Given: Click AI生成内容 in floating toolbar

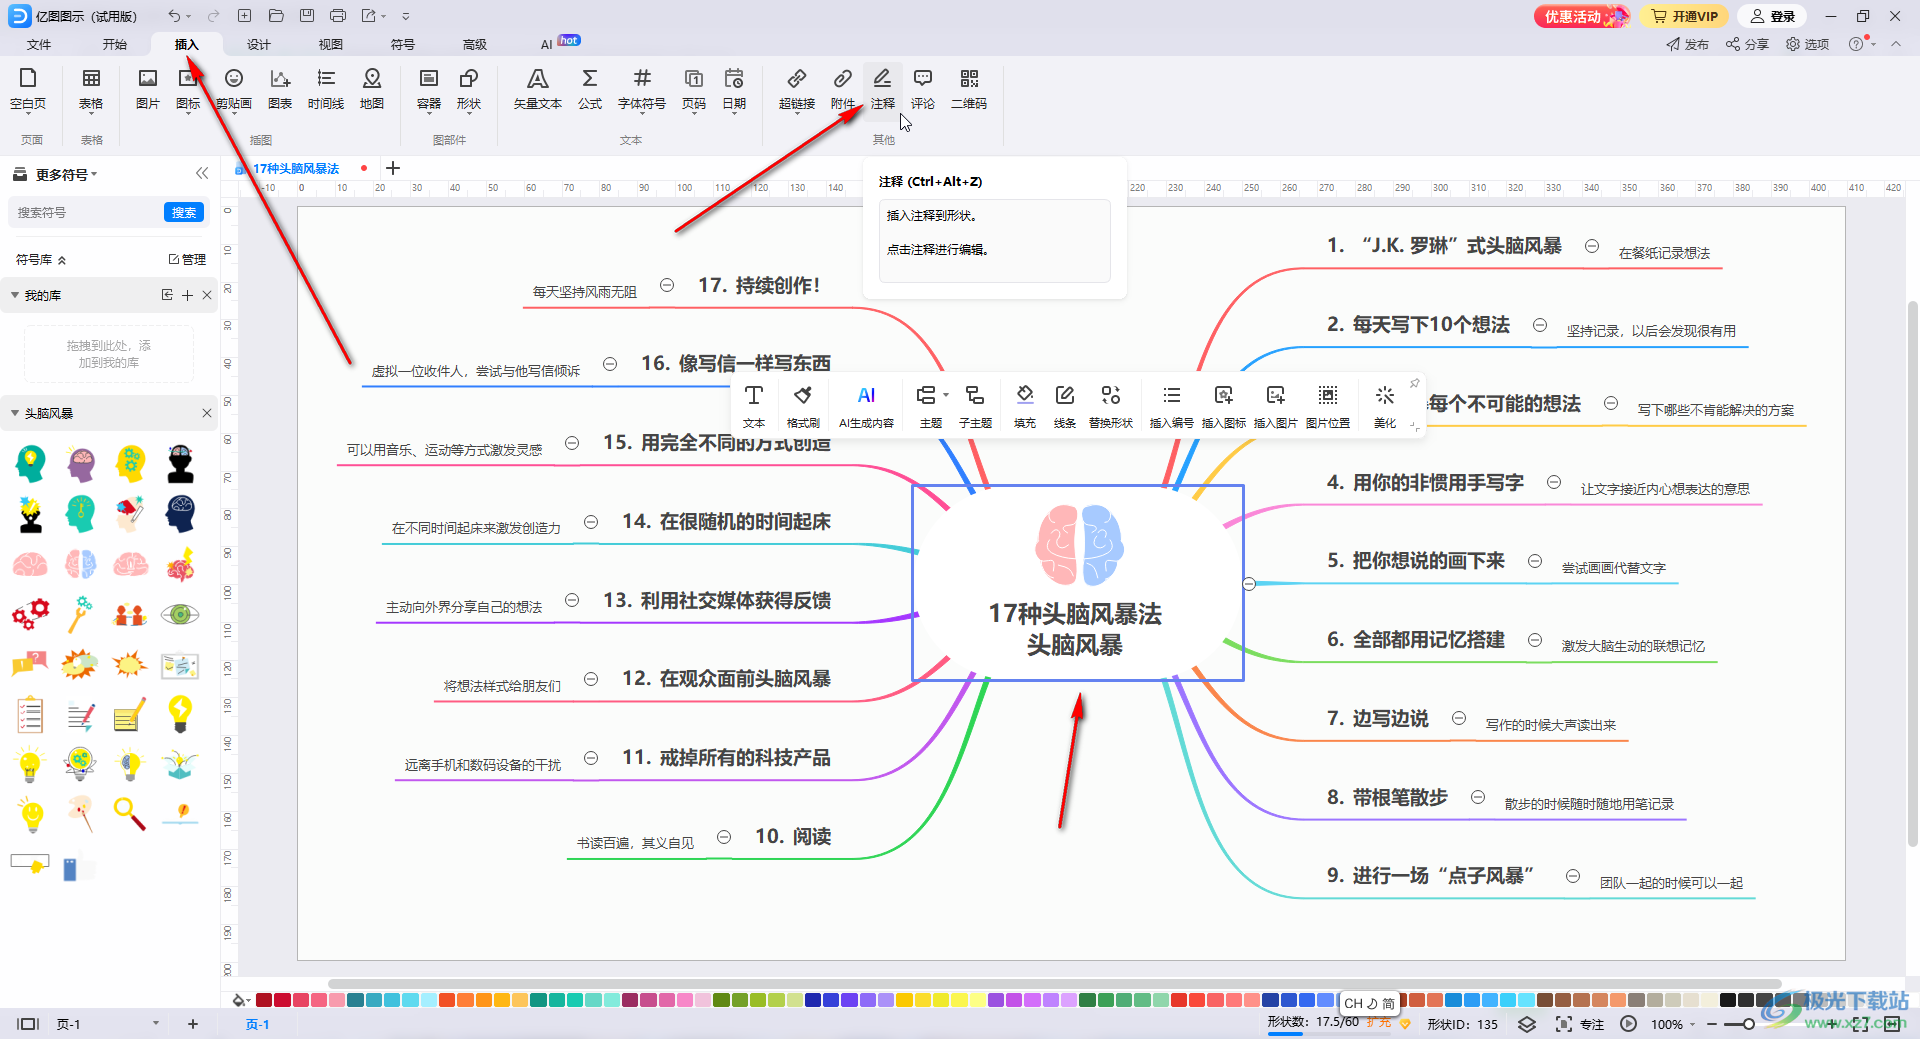Looking at the screenshot, I should coord(866,406).
